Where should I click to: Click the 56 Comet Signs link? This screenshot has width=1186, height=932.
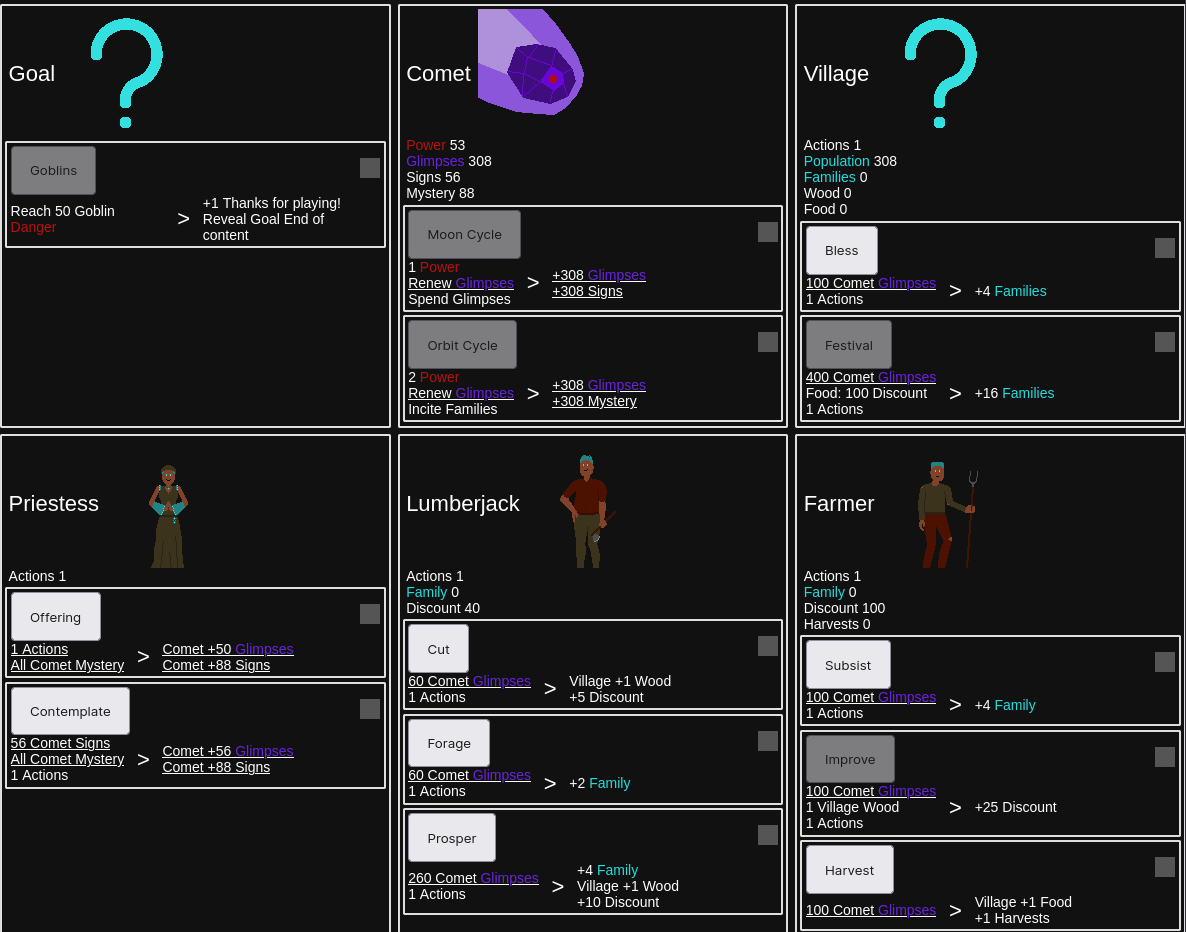(x=61, y=743)
